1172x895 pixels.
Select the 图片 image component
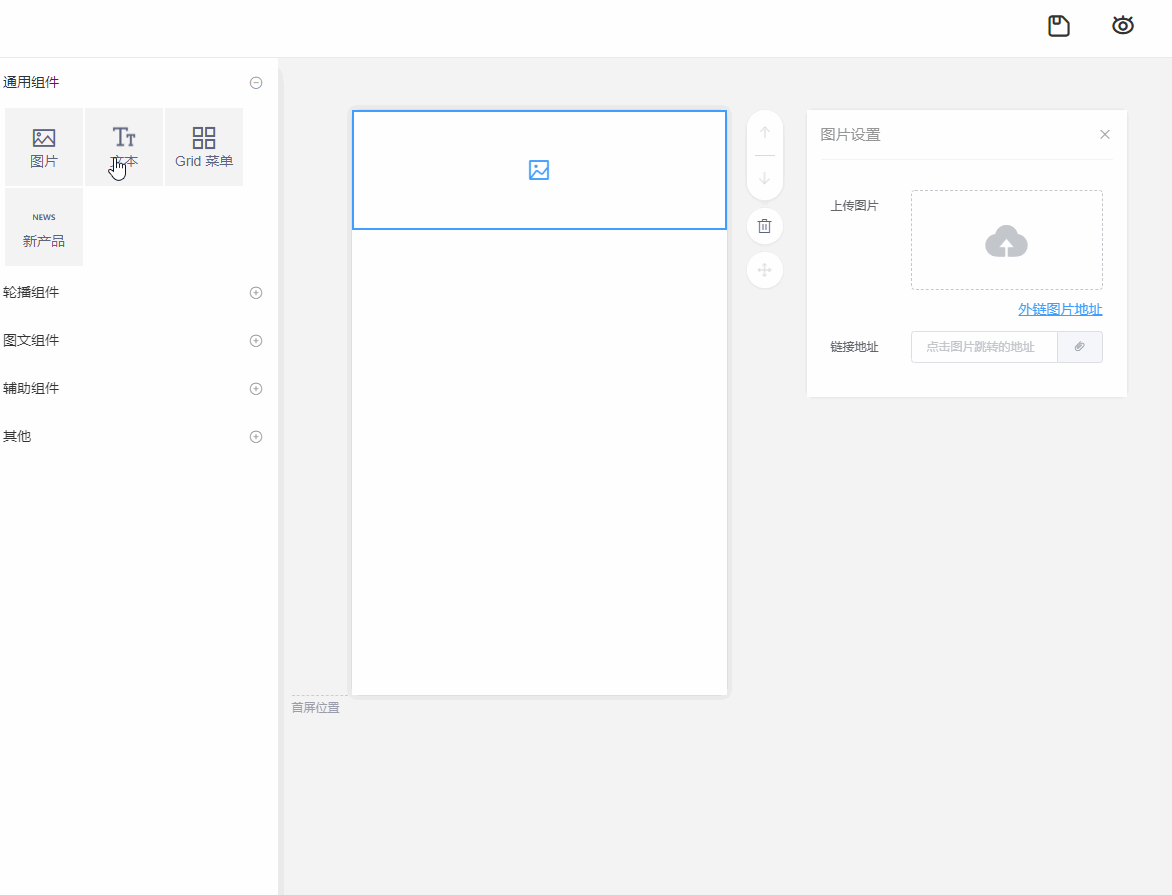point(44,146)
